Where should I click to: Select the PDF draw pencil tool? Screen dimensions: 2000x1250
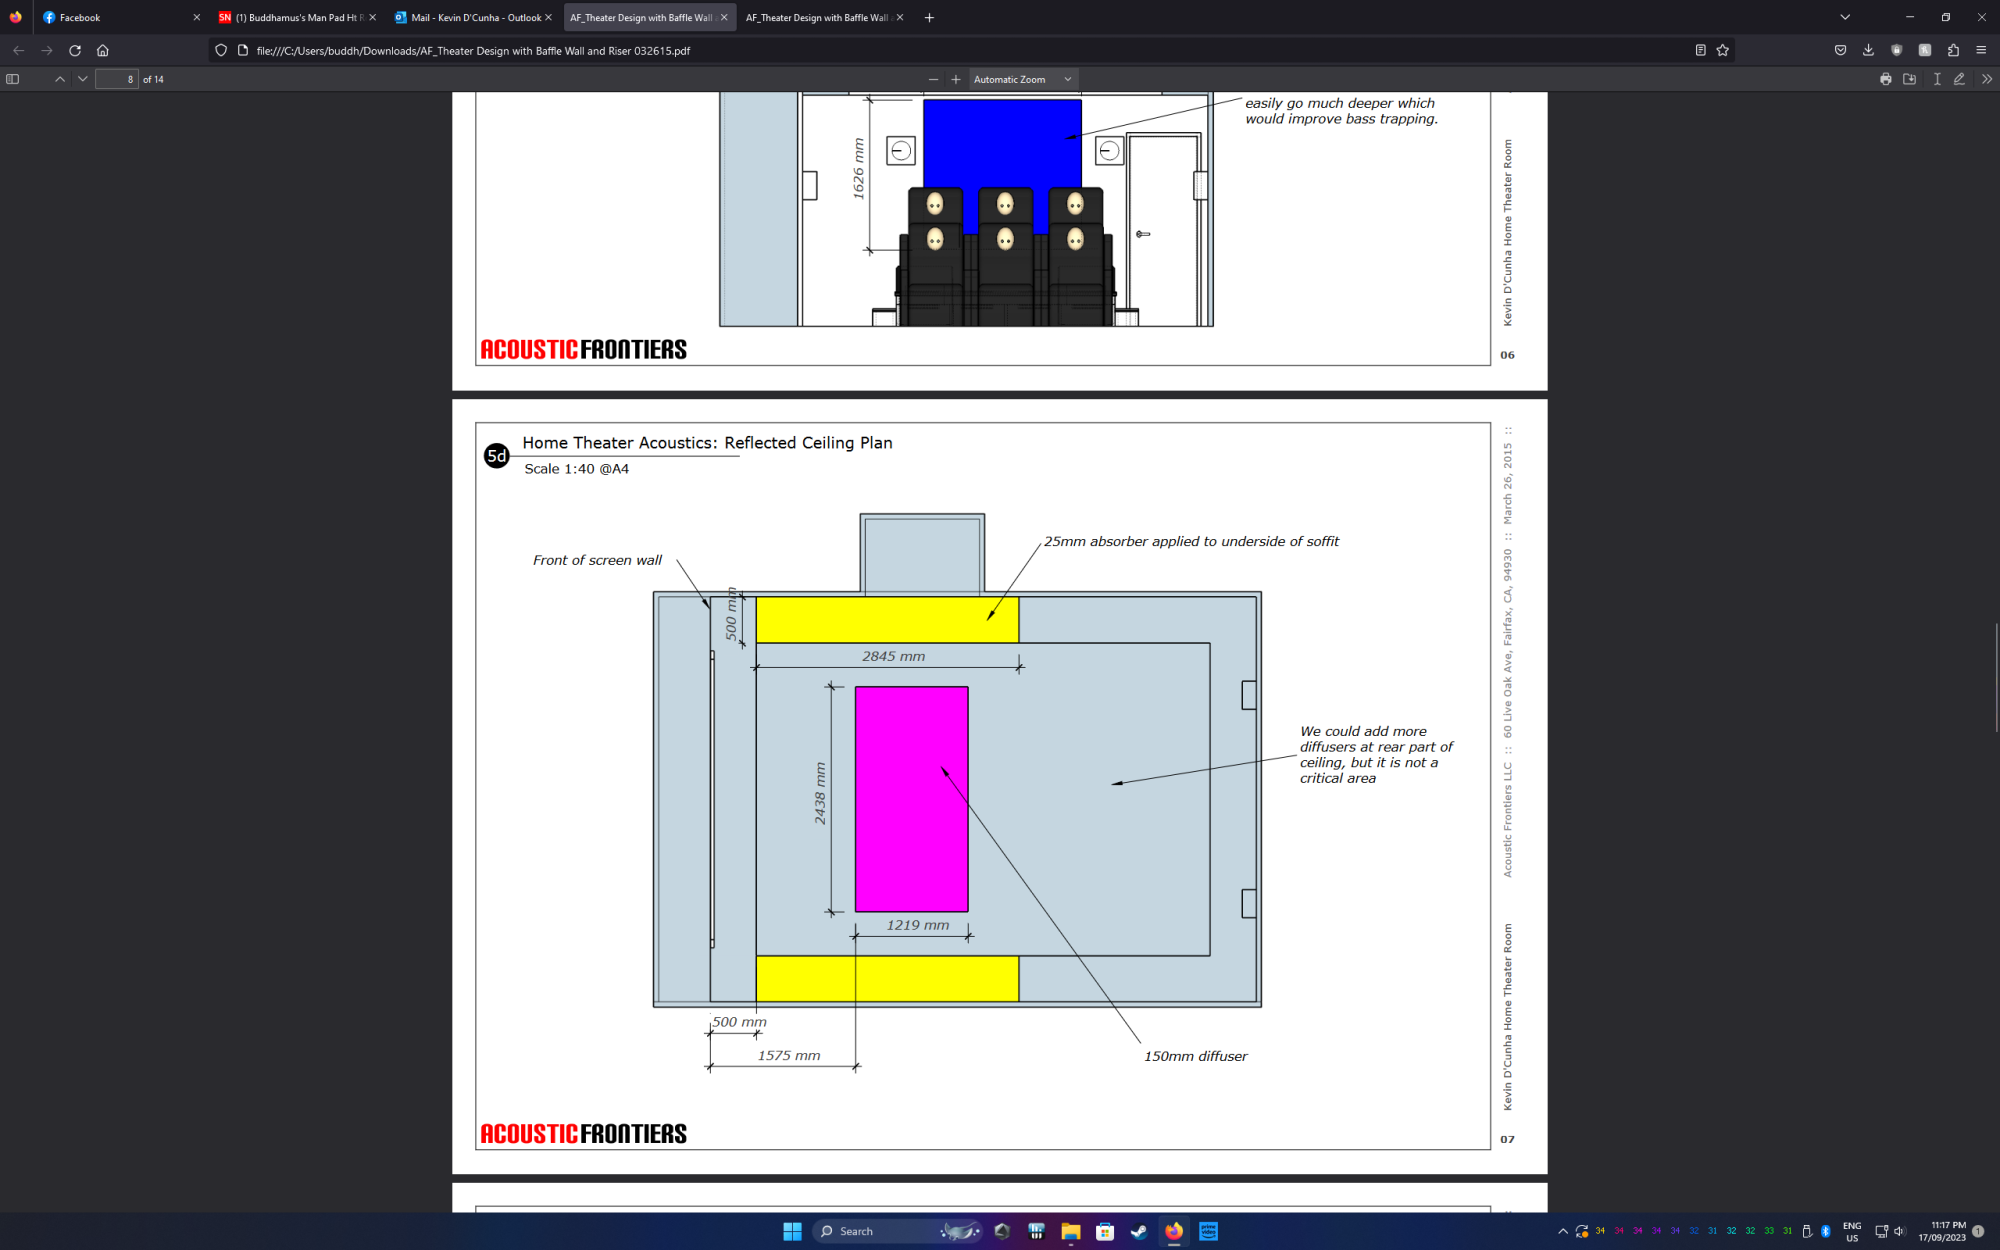point(1960,79)
